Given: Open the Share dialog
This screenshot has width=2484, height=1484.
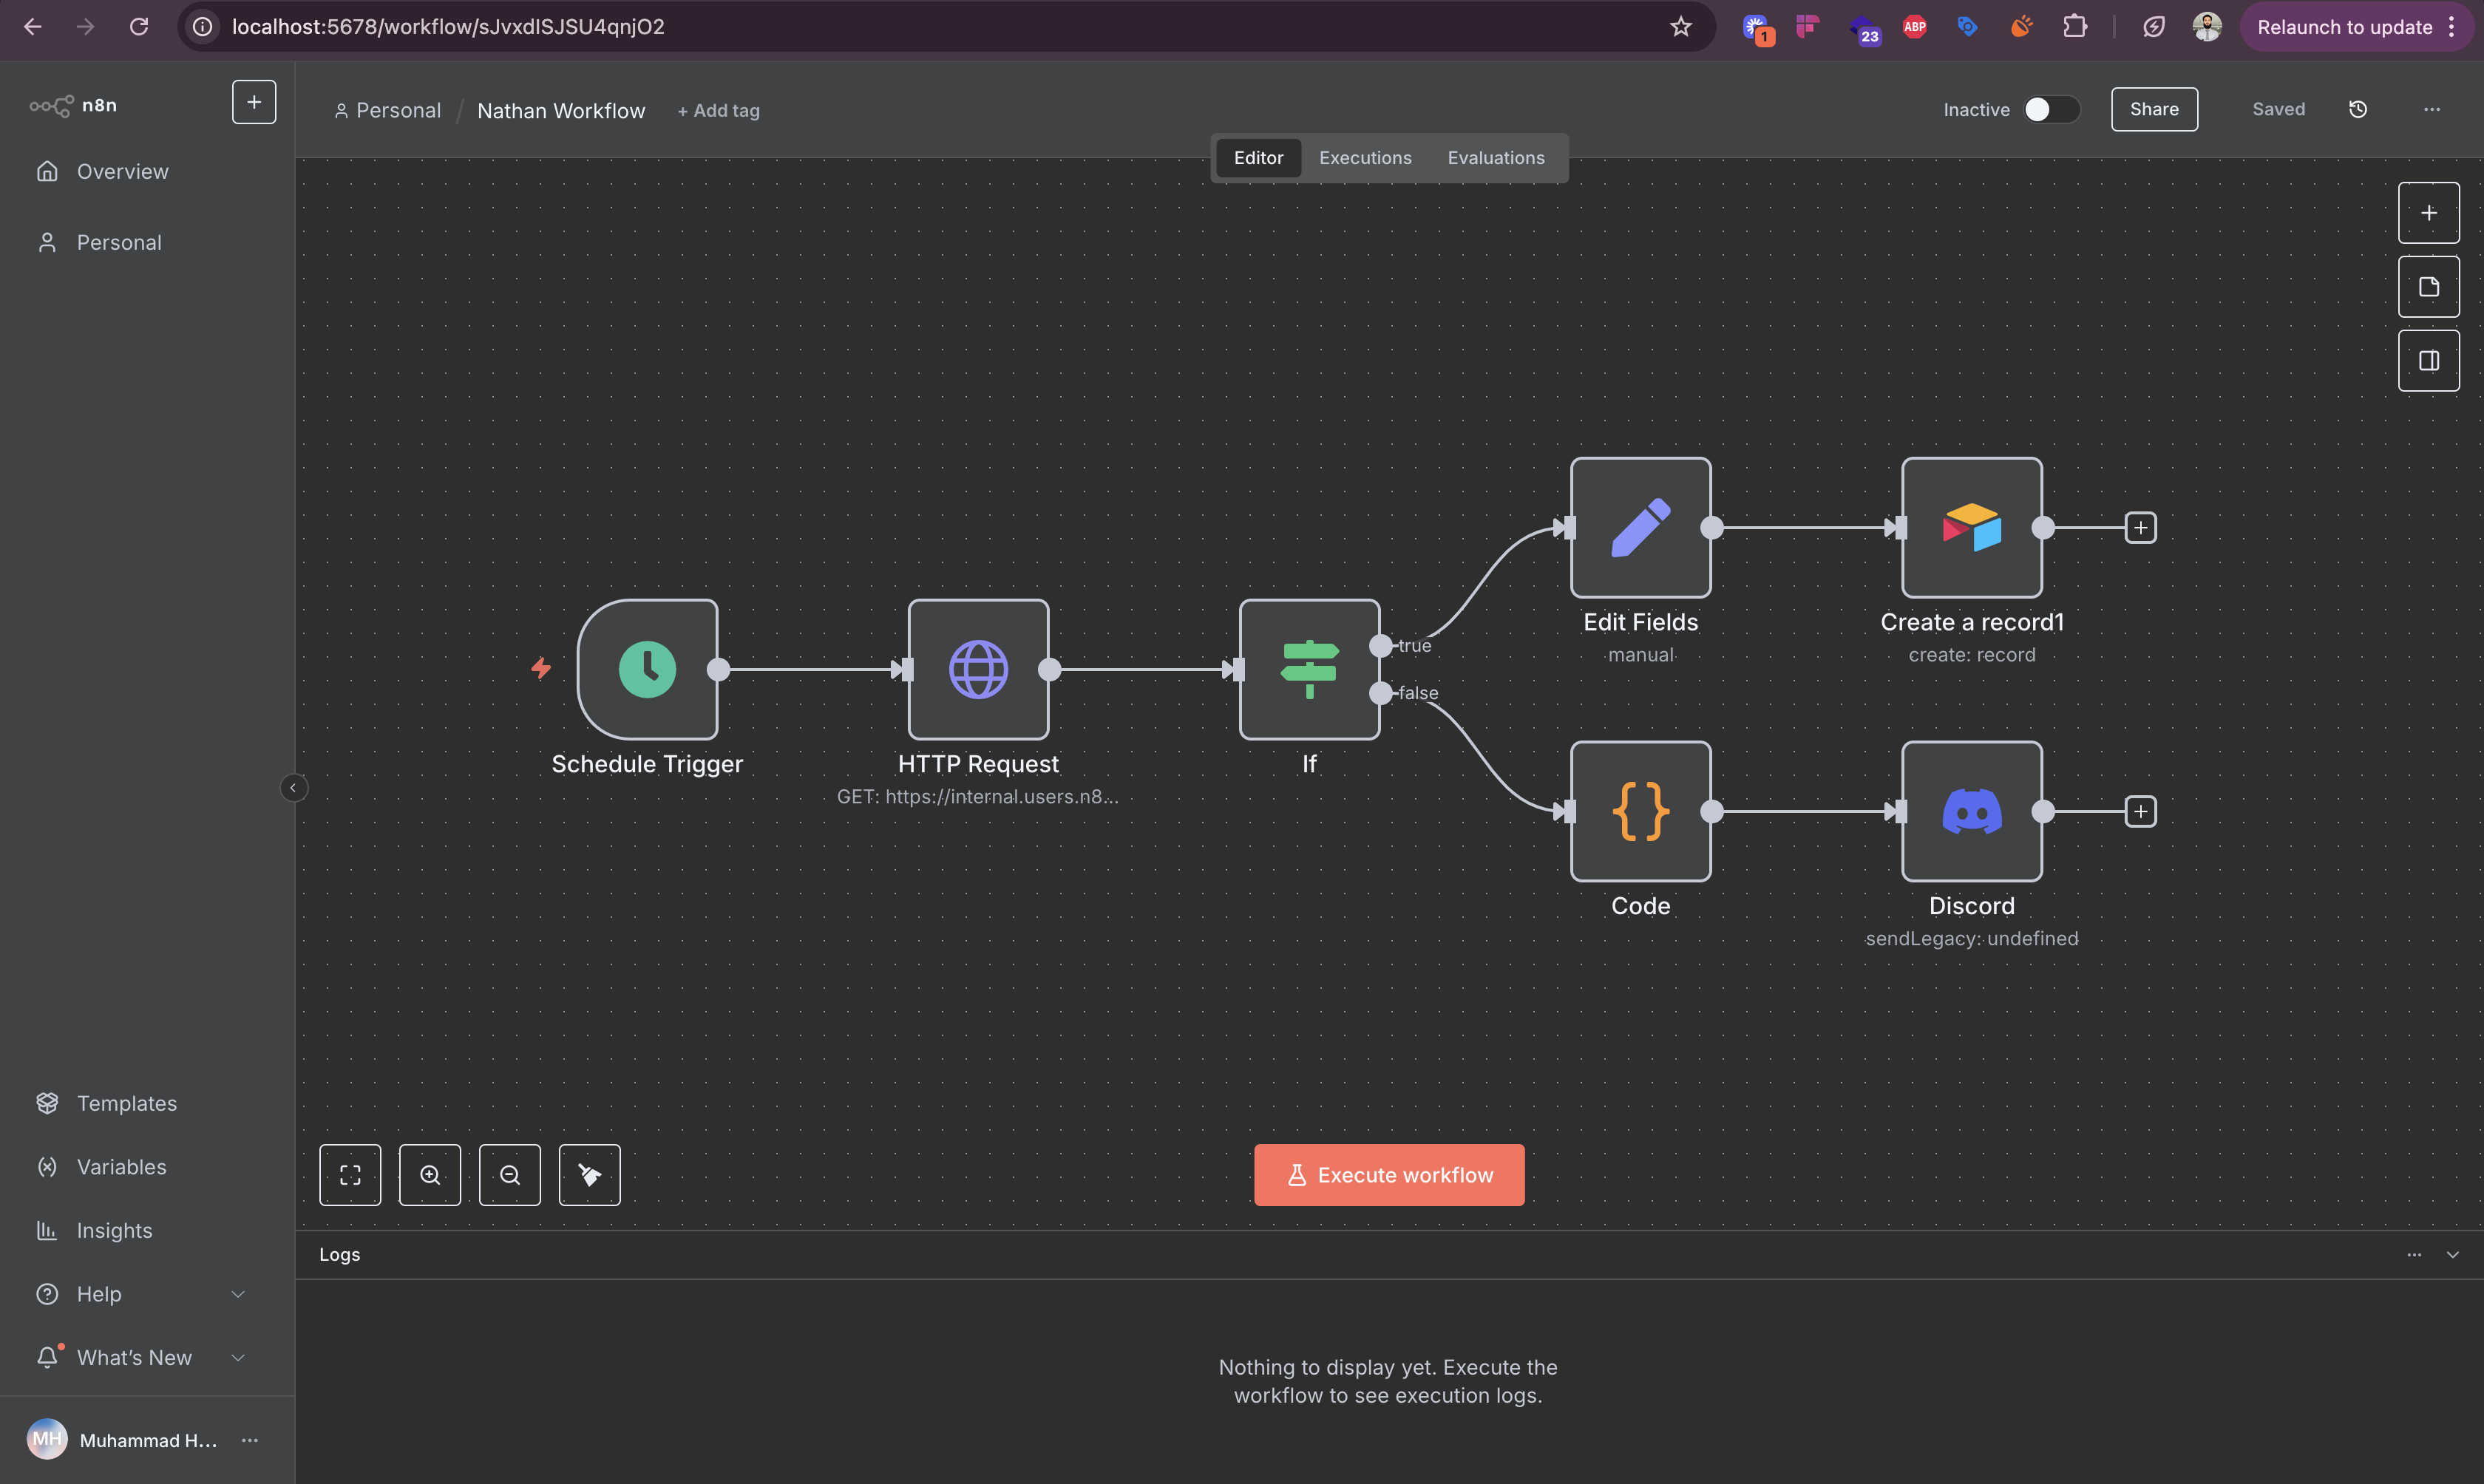Looking at the screenshot, I should 2154,109.
